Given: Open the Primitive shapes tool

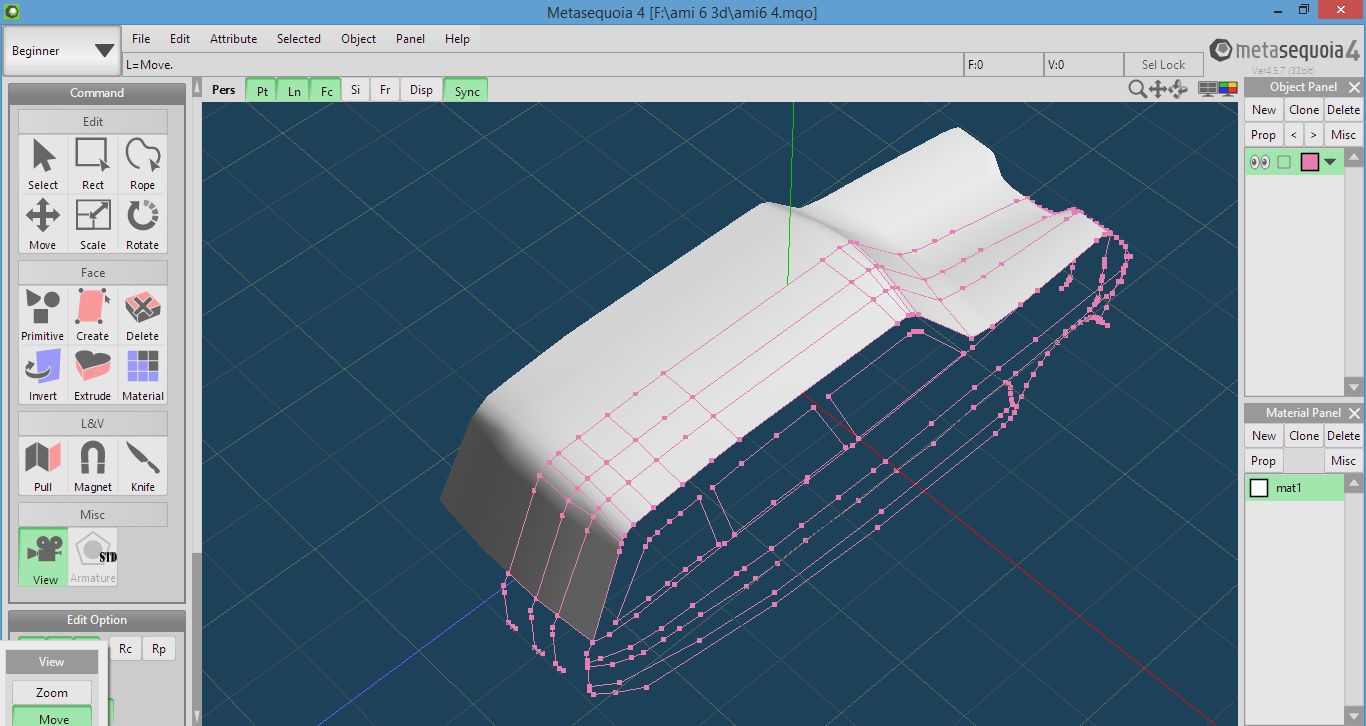Looking at the screenshot, I should (43, 315).
